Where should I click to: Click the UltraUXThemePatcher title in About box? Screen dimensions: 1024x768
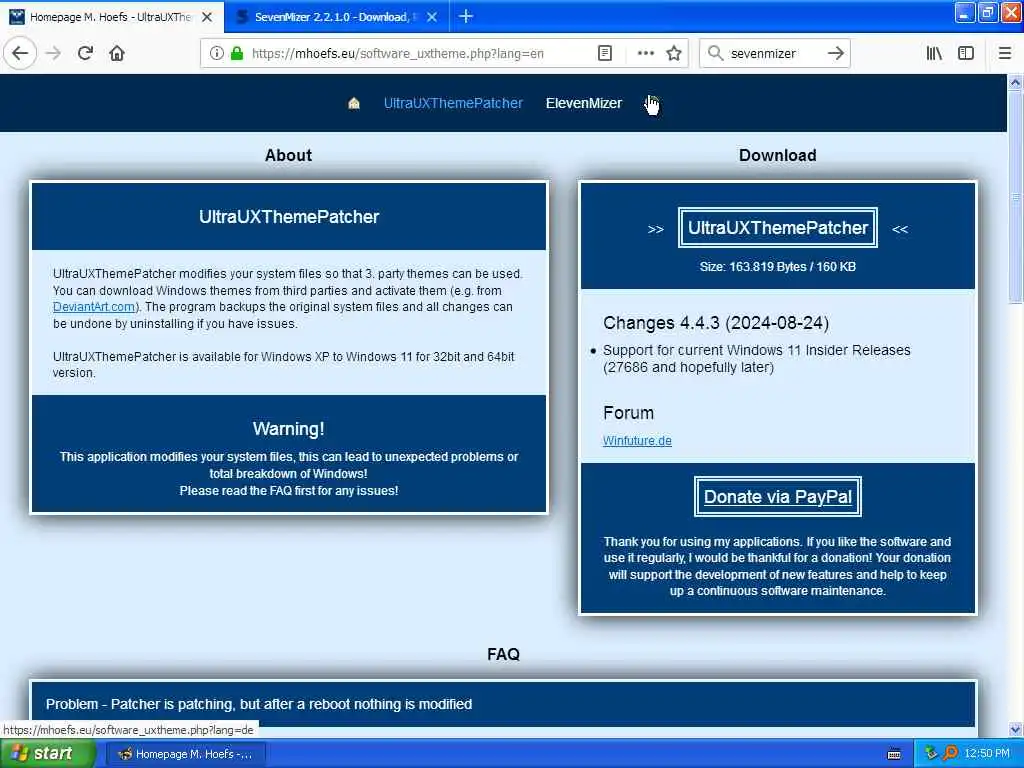tap(289, 217)
